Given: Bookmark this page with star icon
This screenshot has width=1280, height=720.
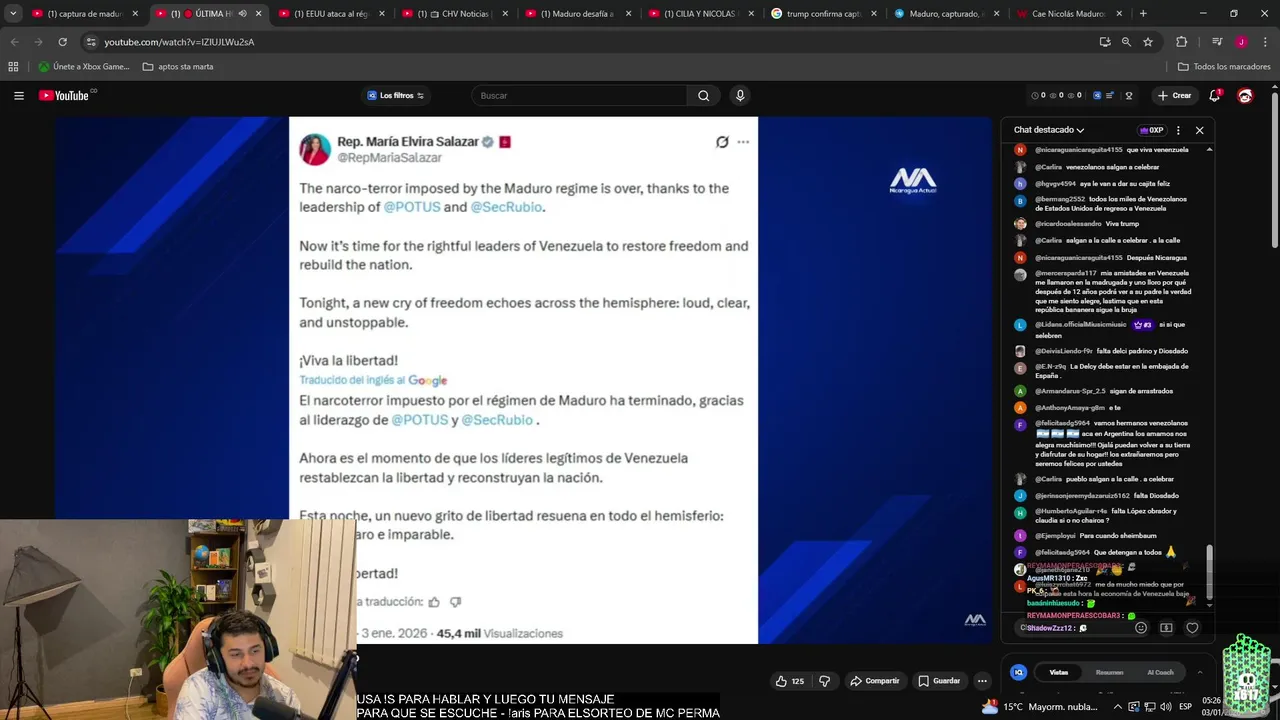Looking at the screenshot, I should coord(1148,42).
